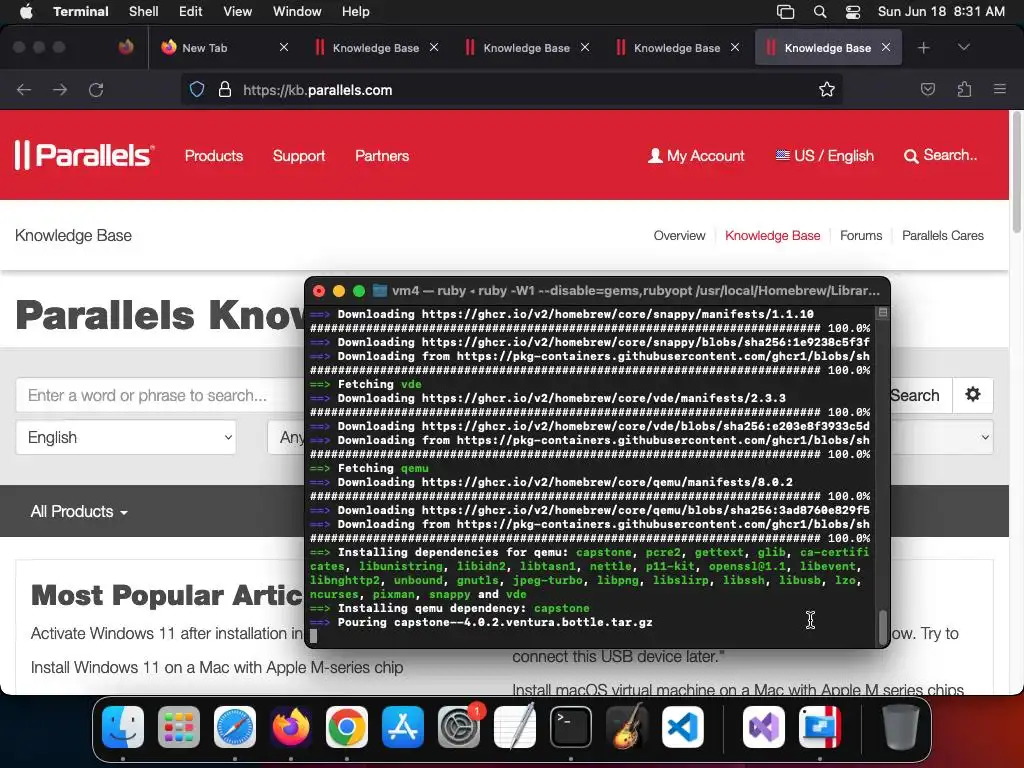The height and width of the screenshot is (768, 1024).
Task: Change the US / English region
Action: click(824, 155)
